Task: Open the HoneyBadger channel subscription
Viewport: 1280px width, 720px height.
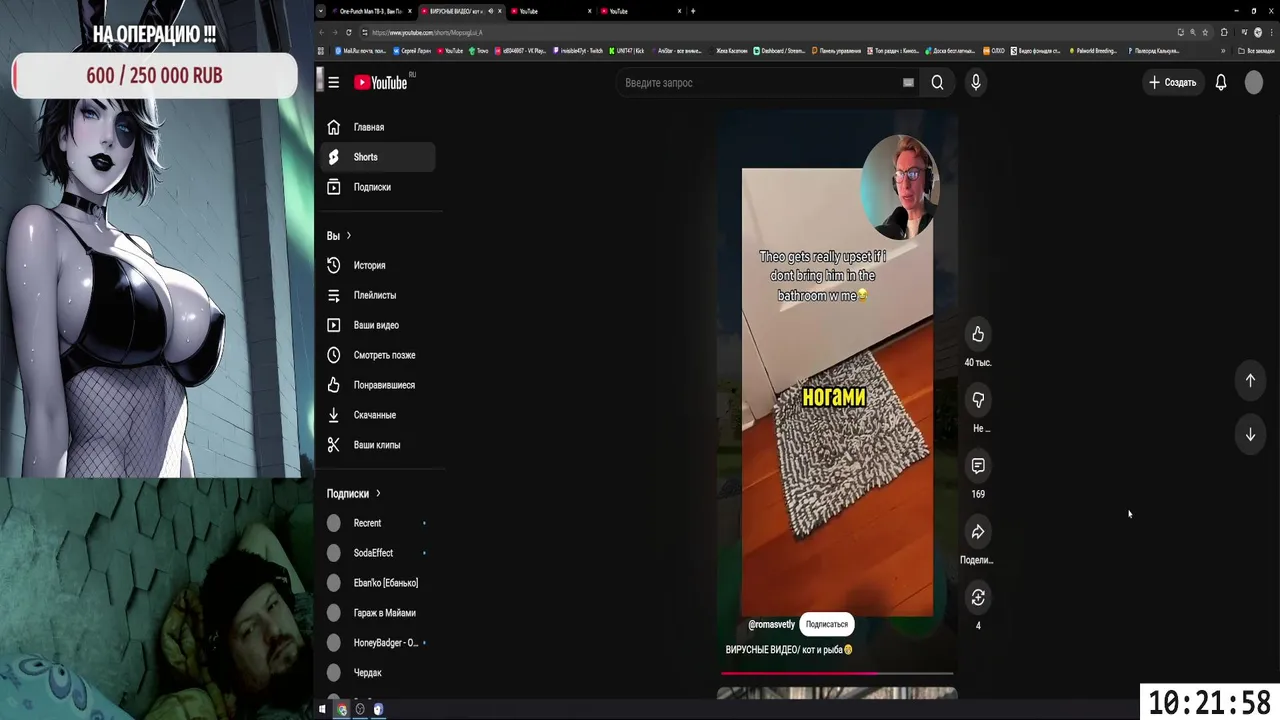Action: 378,643
